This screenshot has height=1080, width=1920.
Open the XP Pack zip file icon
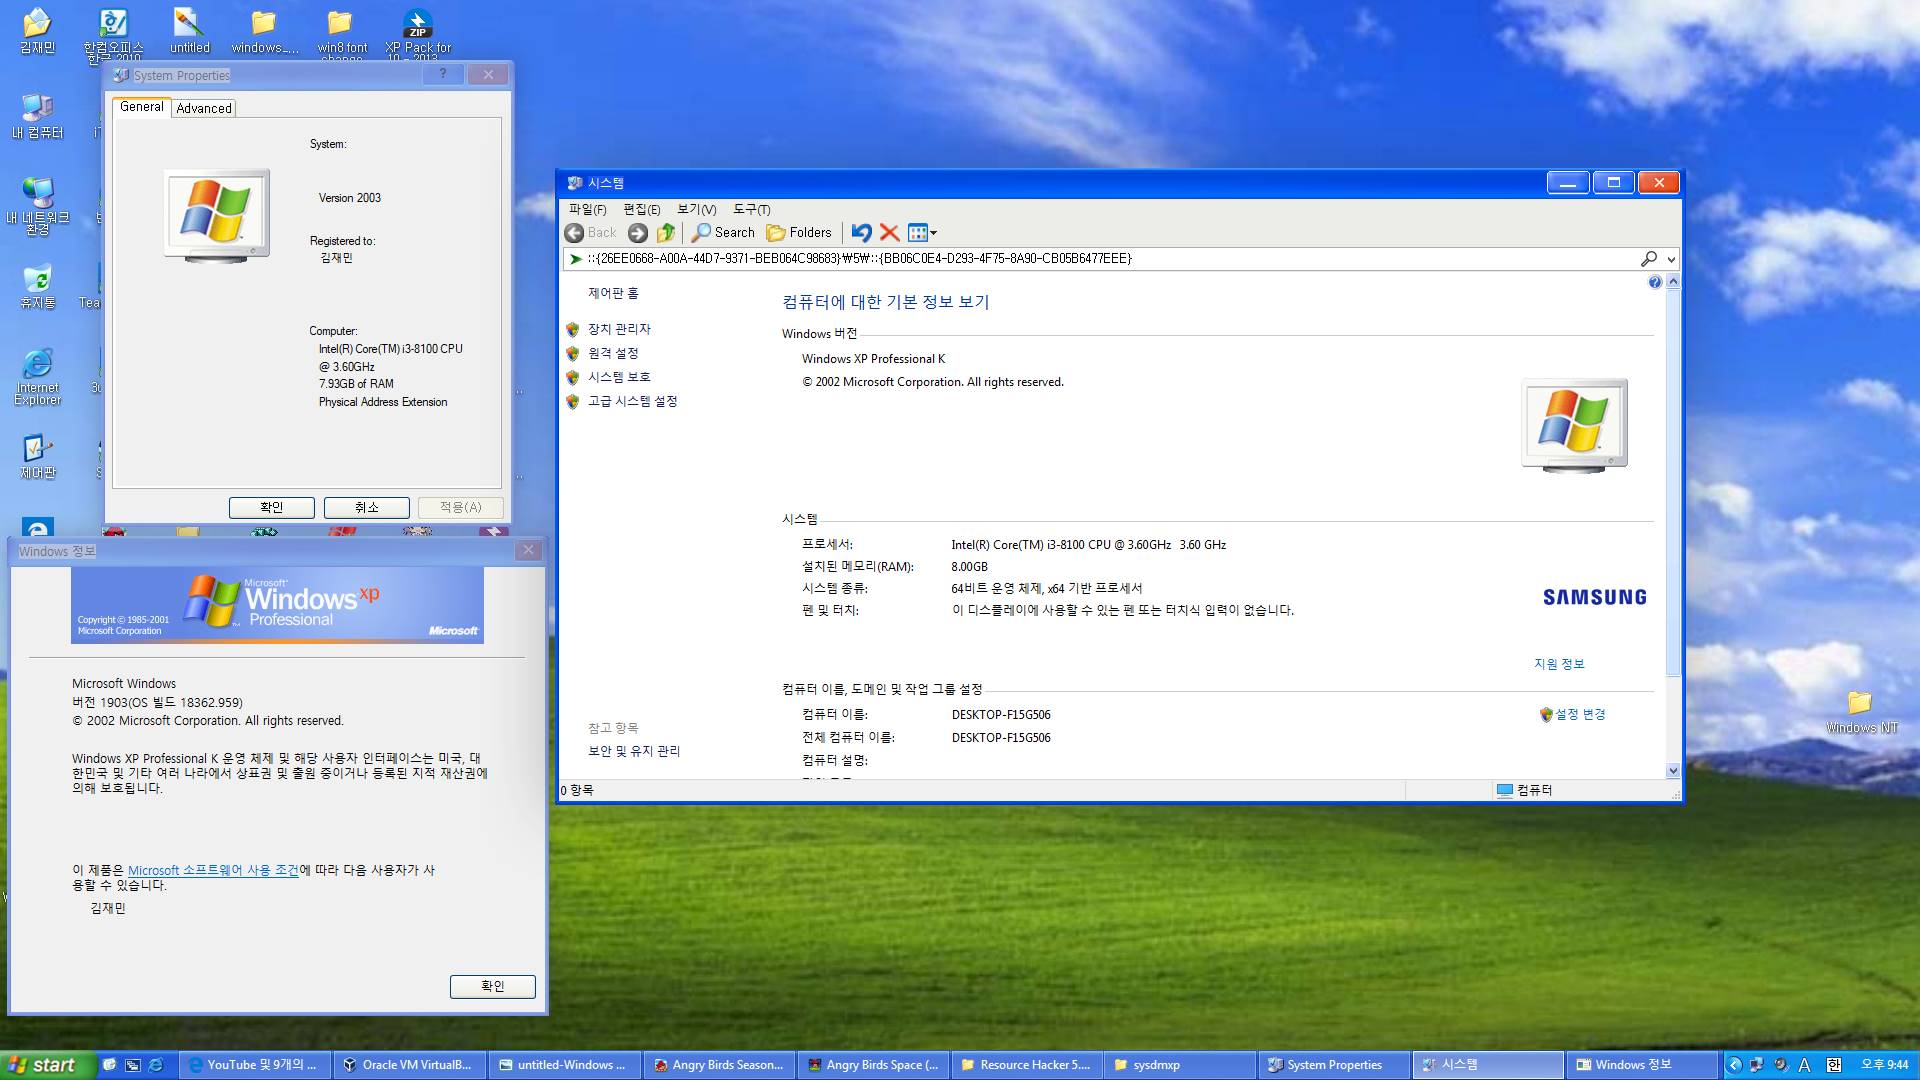point(418,34)
